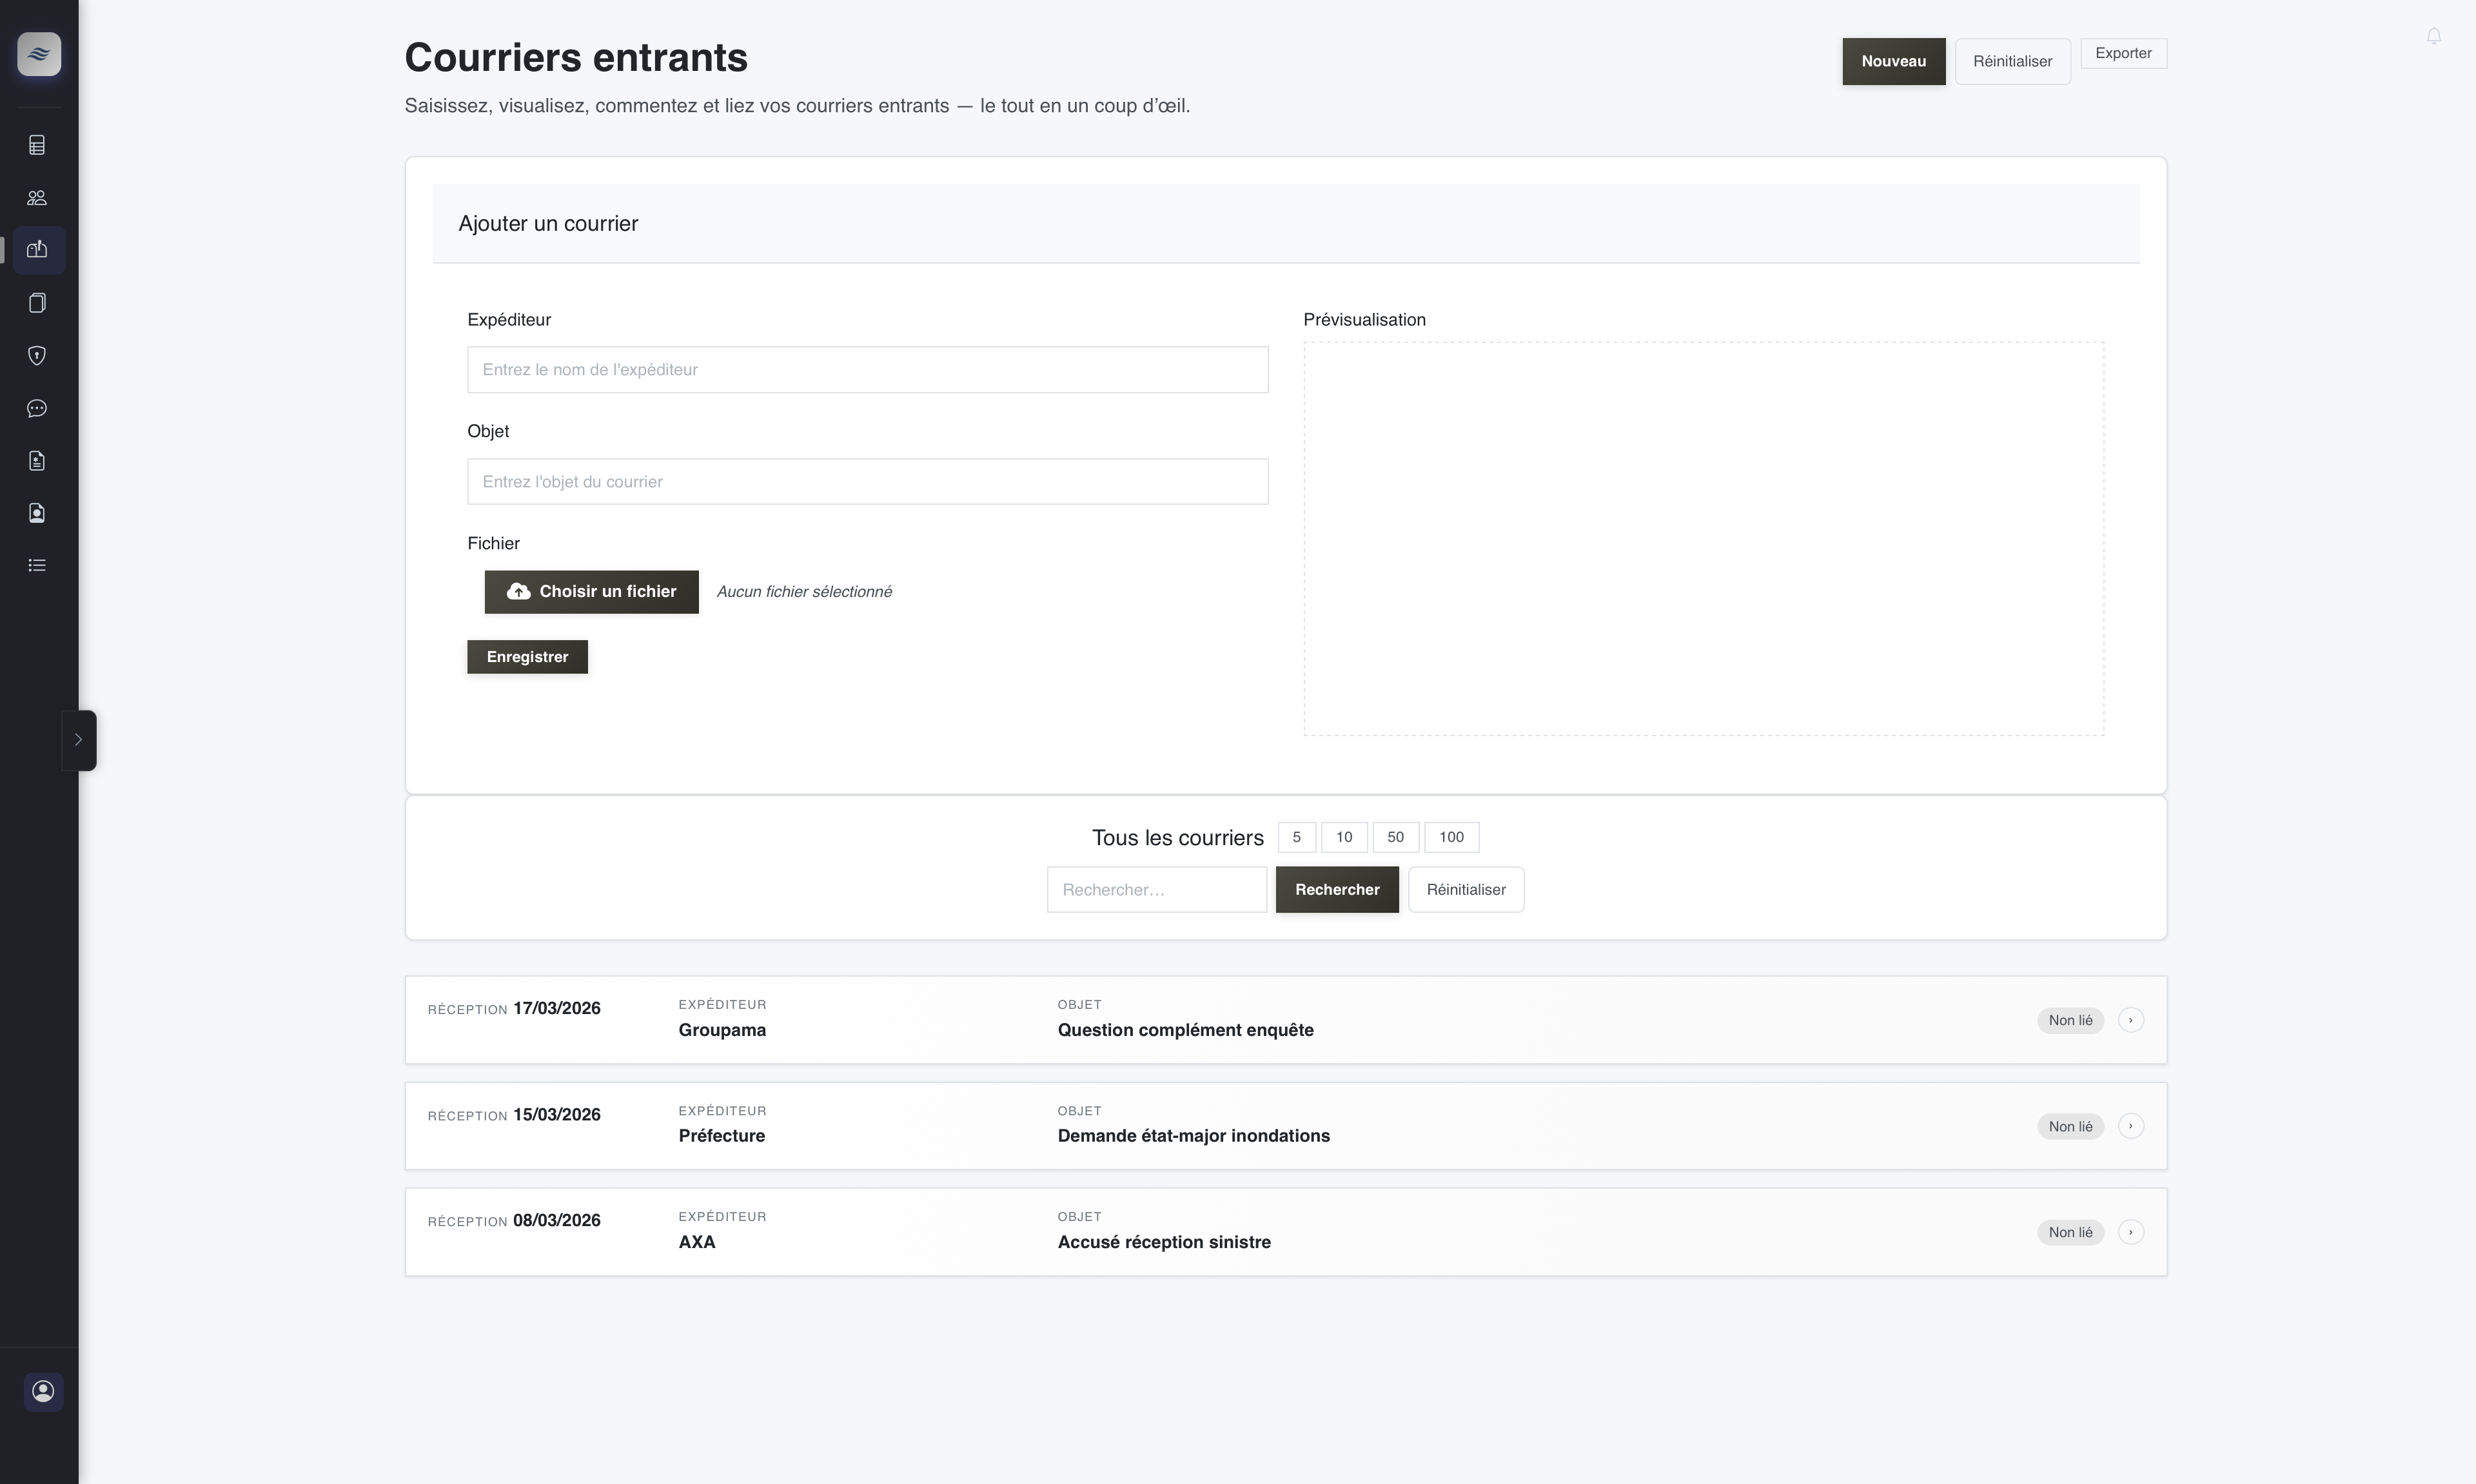Expand the collapsed sidebar with the chevron
Image resolution: width=2476 pixels, height=1484 pixels.
tap(78, 740)
